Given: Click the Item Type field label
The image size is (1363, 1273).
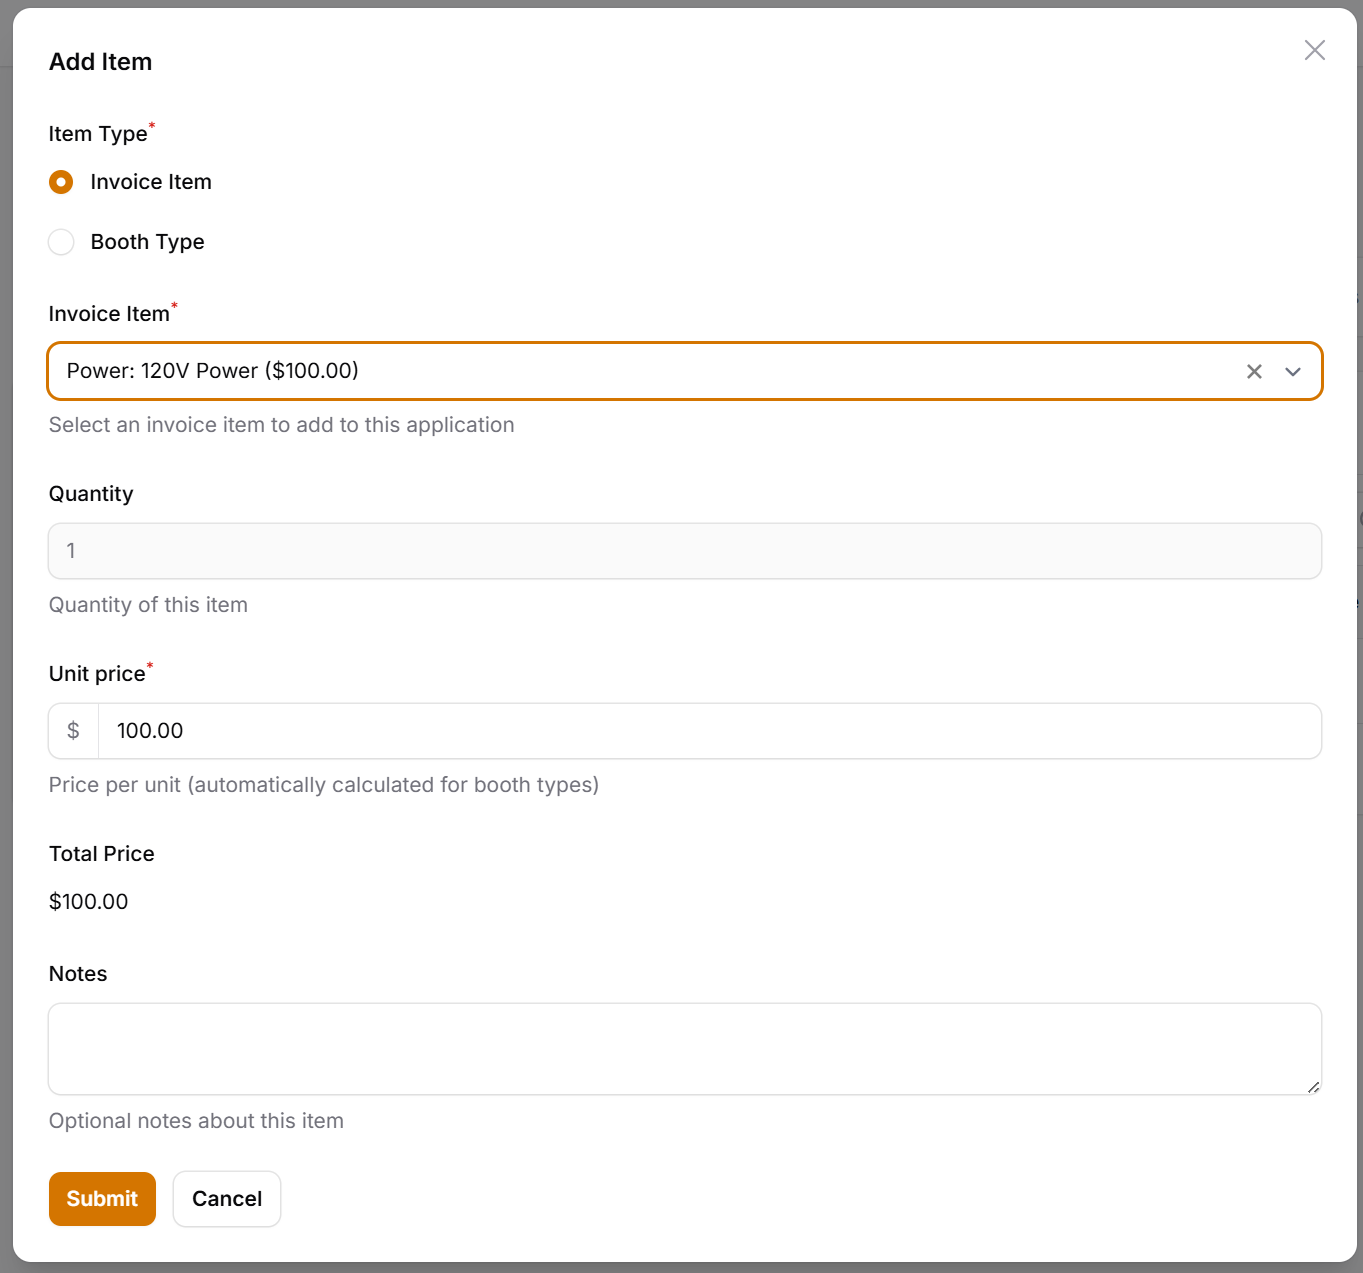Looking at the screenshot, I should (98, 134).
